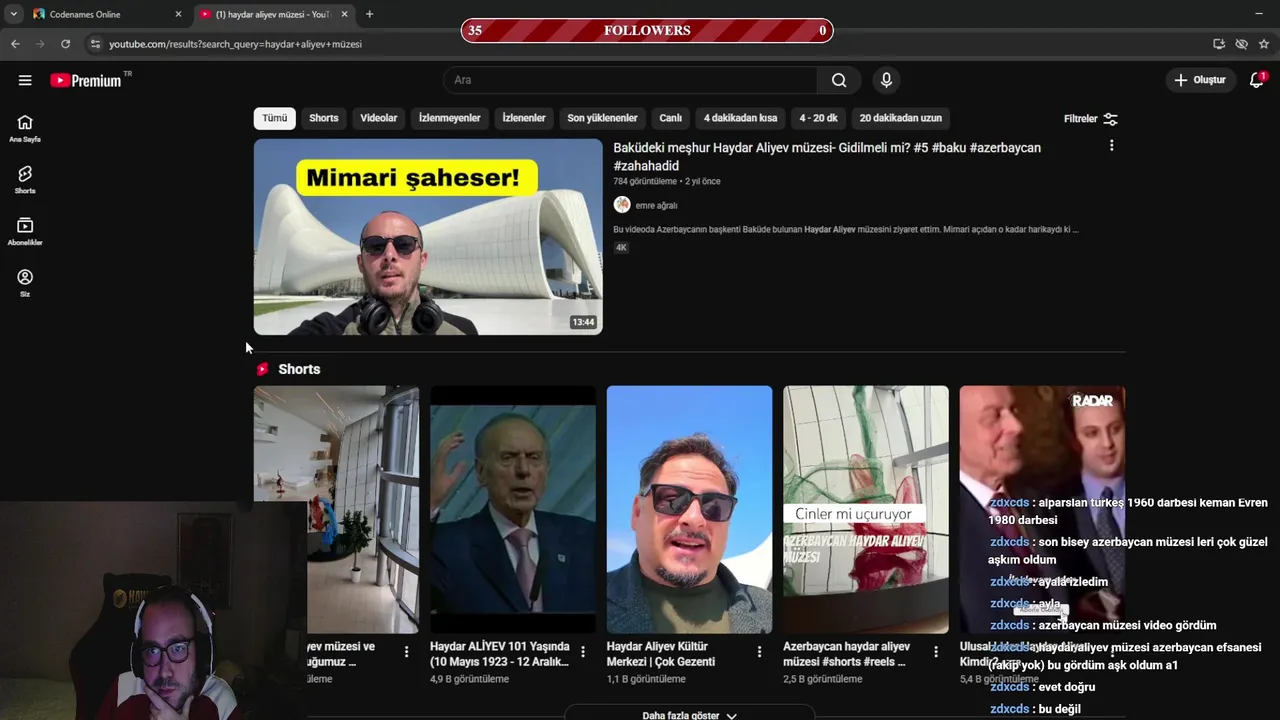The height and width of the screenshot is (720, 1280).
Task: Close the YouTube tab
Action: point(344,14)
